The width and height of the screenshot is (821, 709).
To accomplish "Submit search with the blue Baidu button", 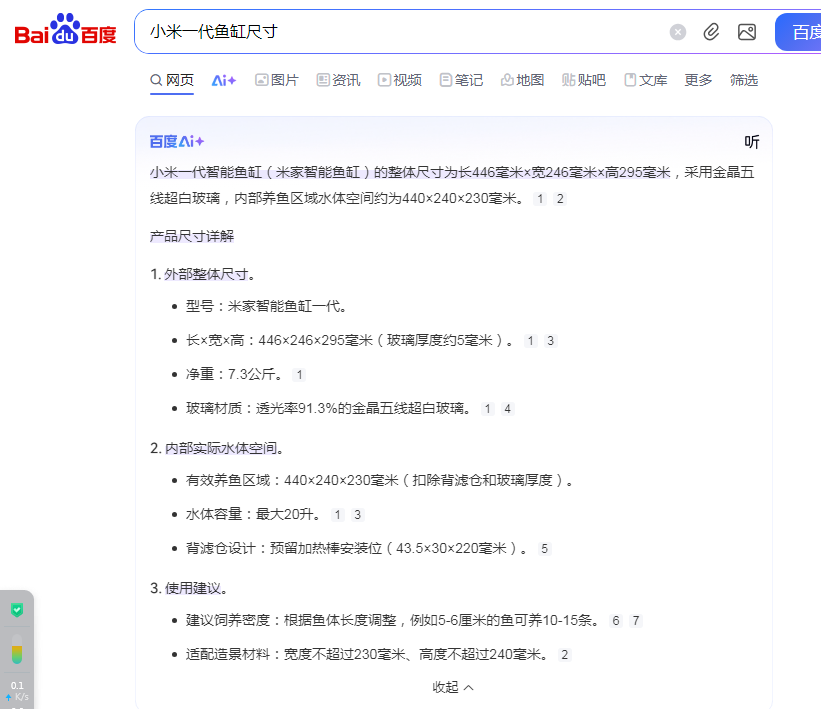I will 798,32.
